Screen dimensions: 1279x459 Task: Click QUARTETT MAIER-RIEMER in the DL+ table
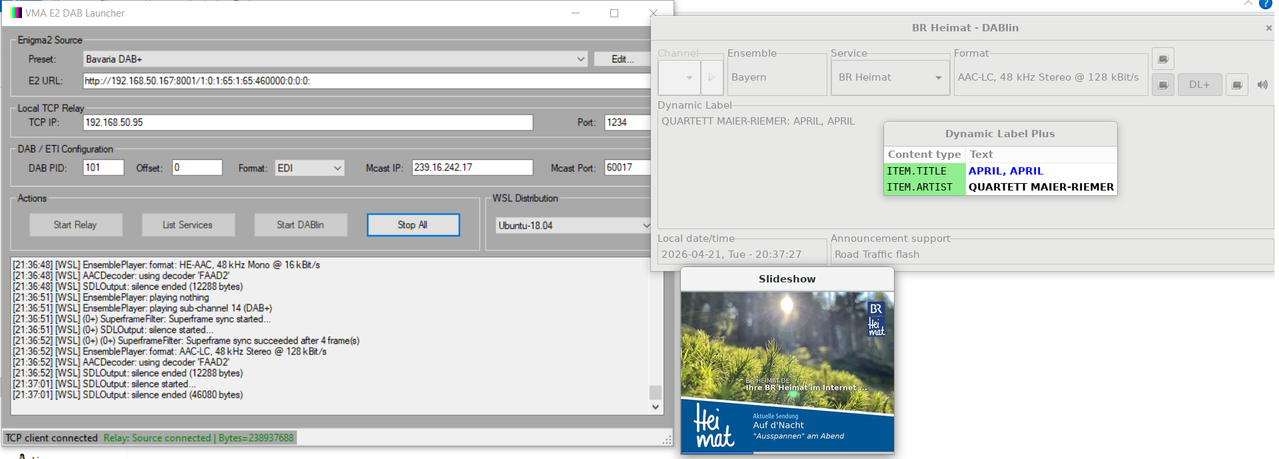pos(1041,187)
